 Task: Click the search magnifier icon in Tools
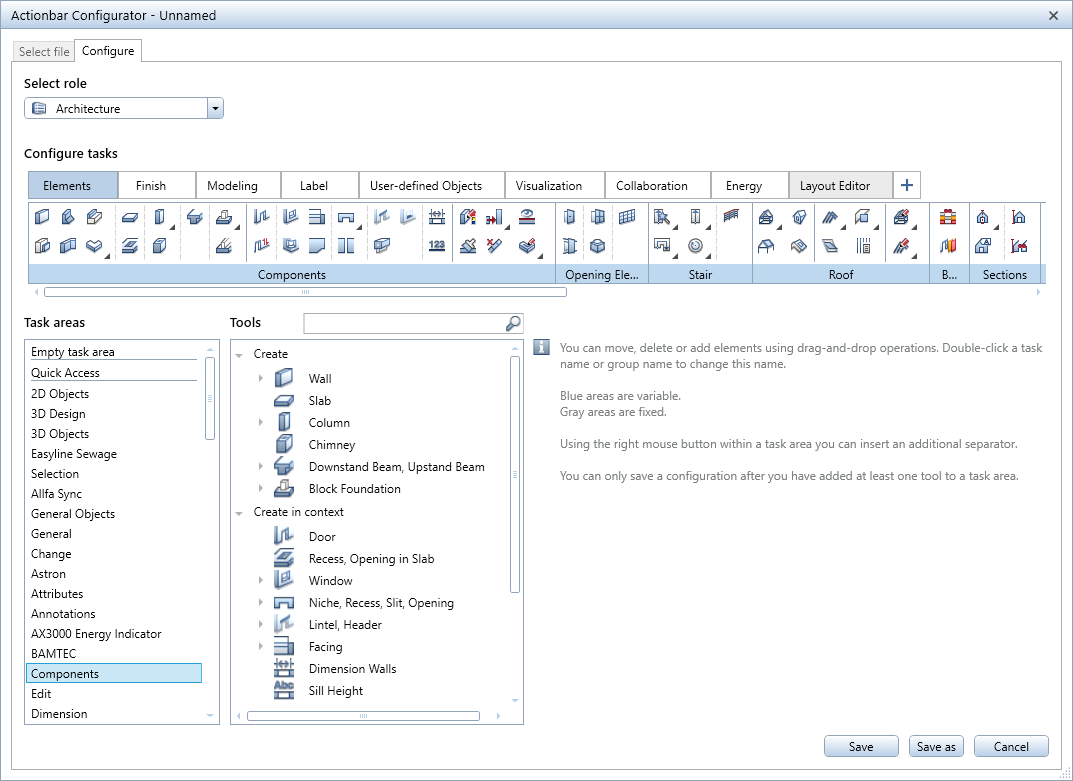point(512,323)
